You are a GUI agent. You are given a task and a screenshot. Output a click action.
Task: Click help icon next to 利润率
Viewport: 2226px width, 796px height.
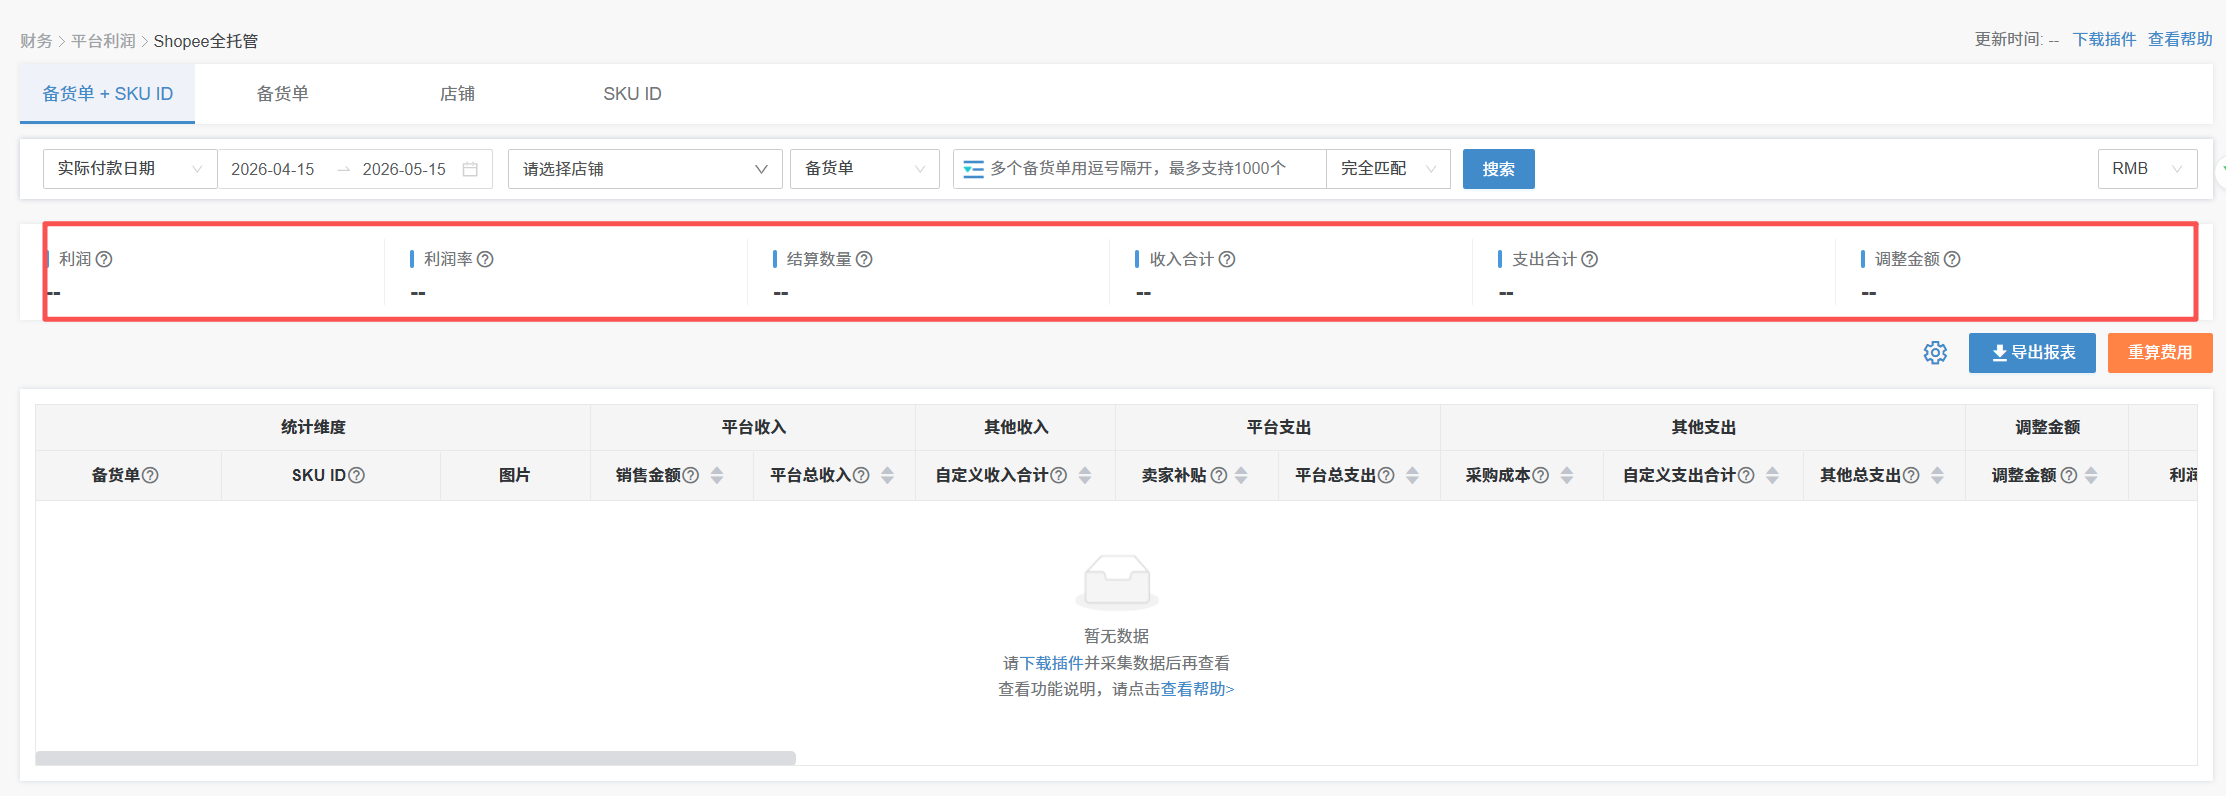click(485, 259)
